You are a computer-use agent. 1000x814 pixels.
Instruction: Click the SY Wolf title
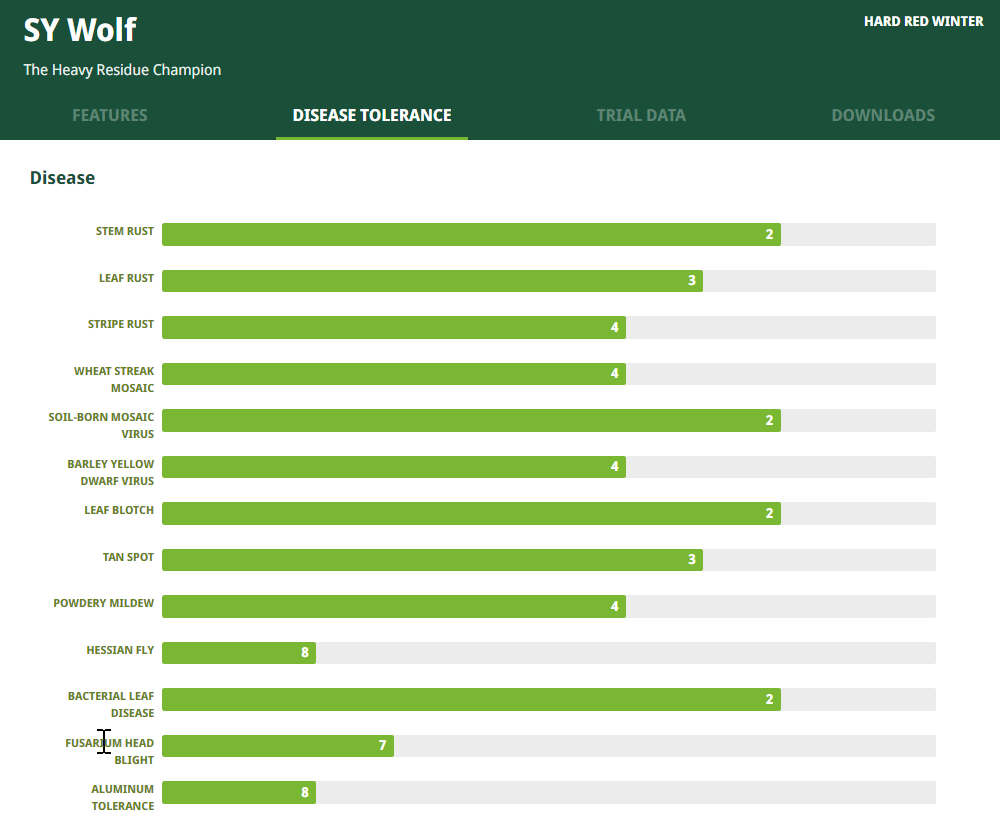point(80,29)
